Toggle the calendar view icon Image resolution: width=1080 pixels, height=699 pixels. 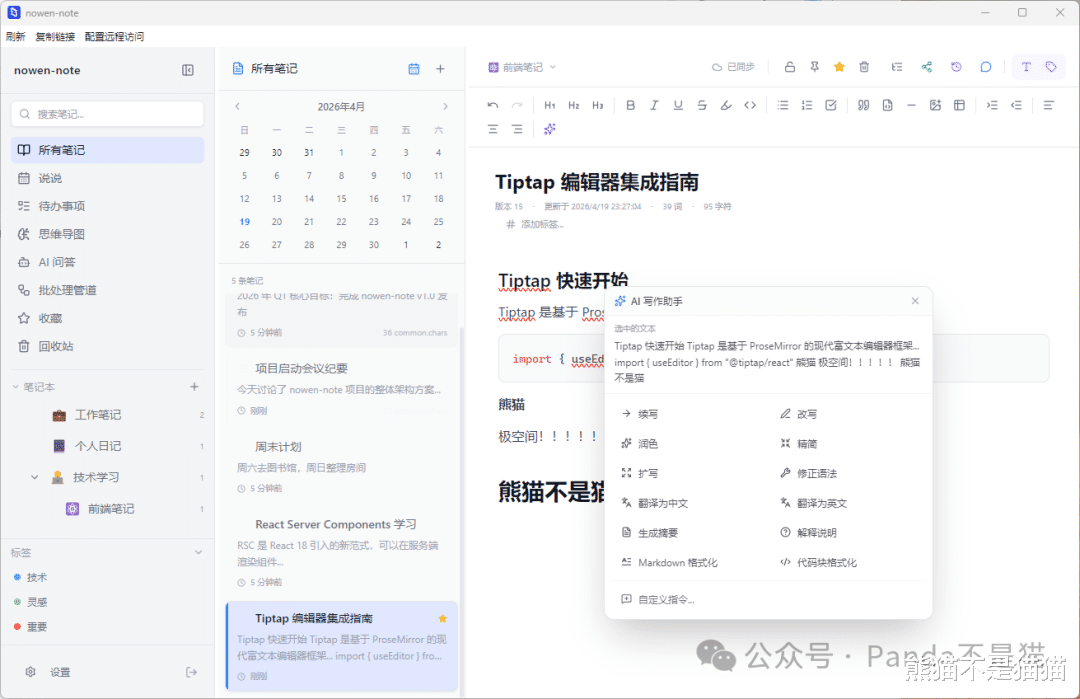coord(414,69)
